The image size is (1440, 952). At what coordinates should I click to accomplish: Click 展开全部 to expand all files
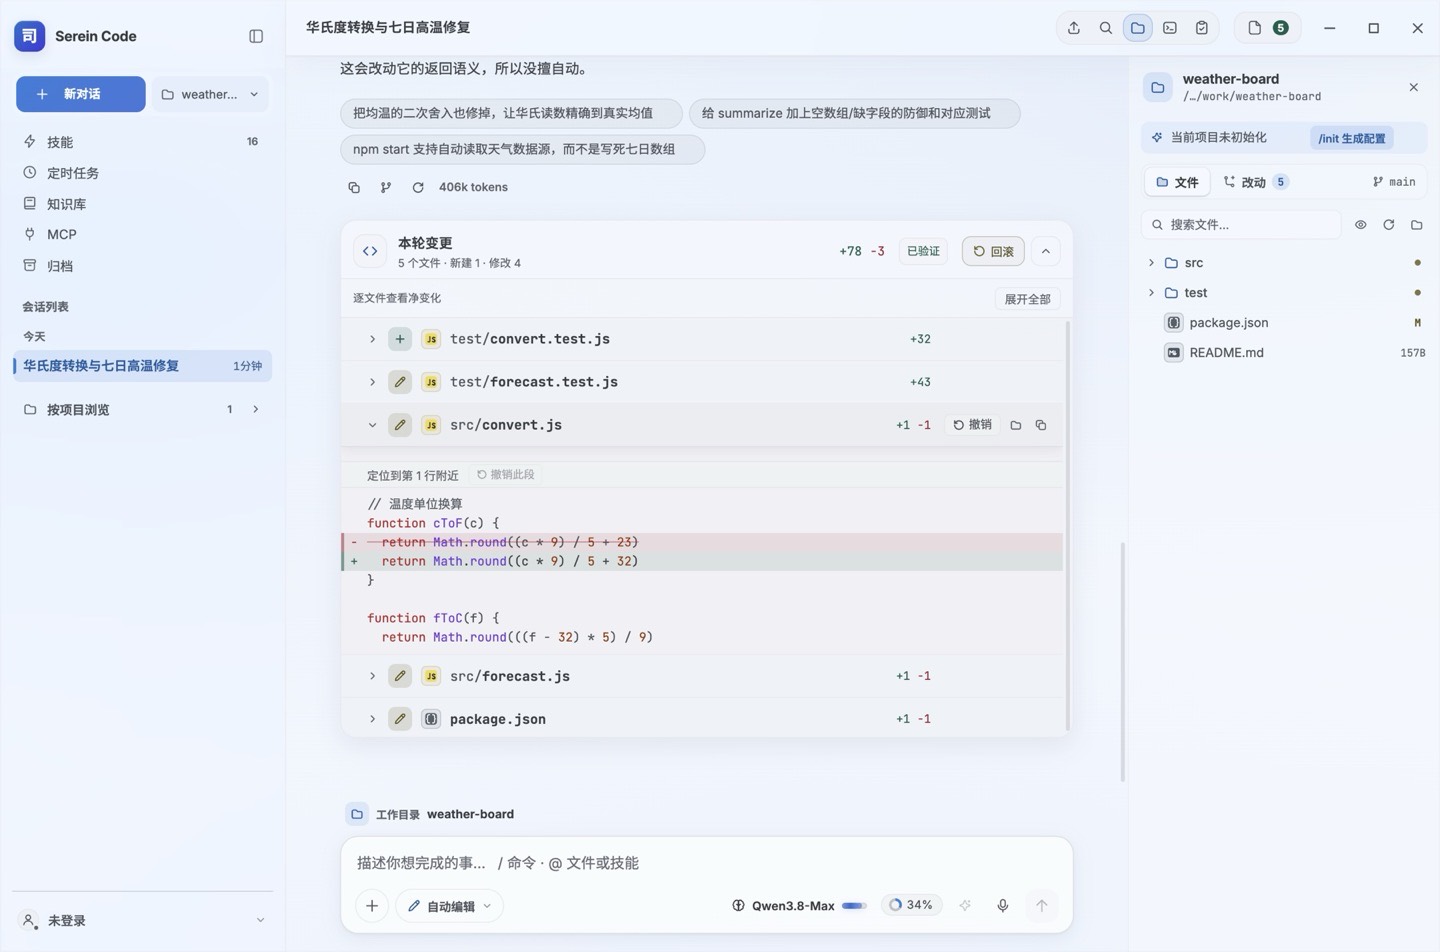click(x=1027, y=299)
